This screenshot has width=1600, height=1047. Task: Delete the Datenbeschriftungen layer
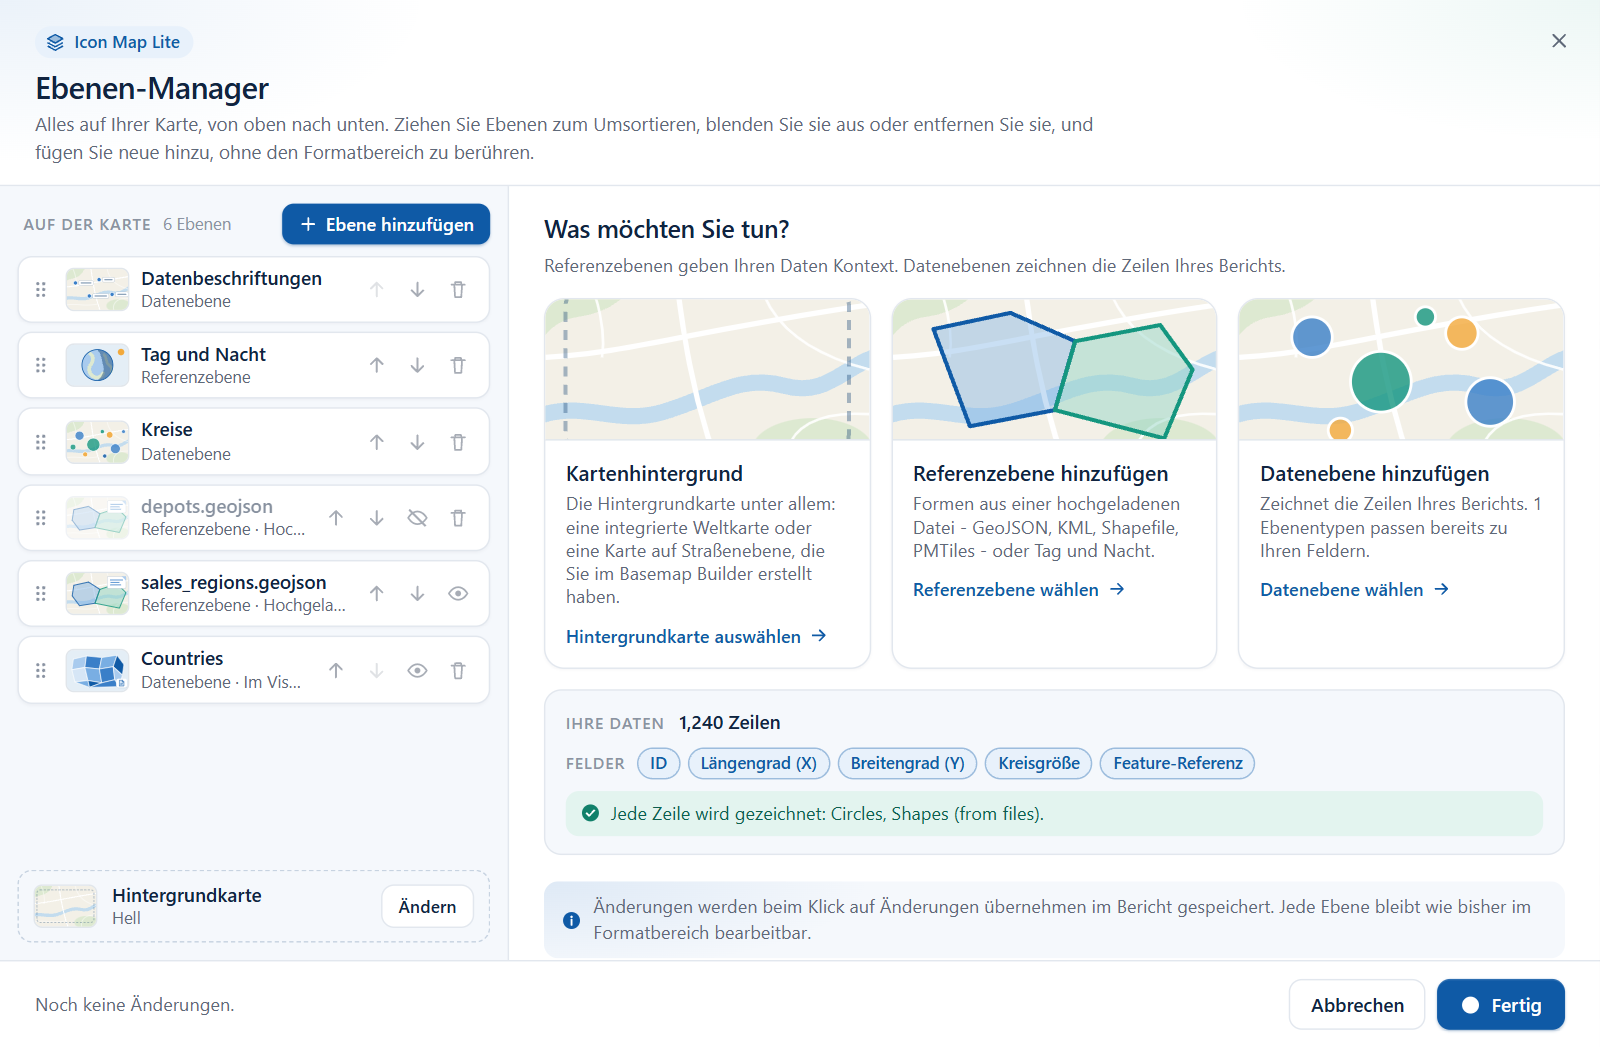point(458,290)
